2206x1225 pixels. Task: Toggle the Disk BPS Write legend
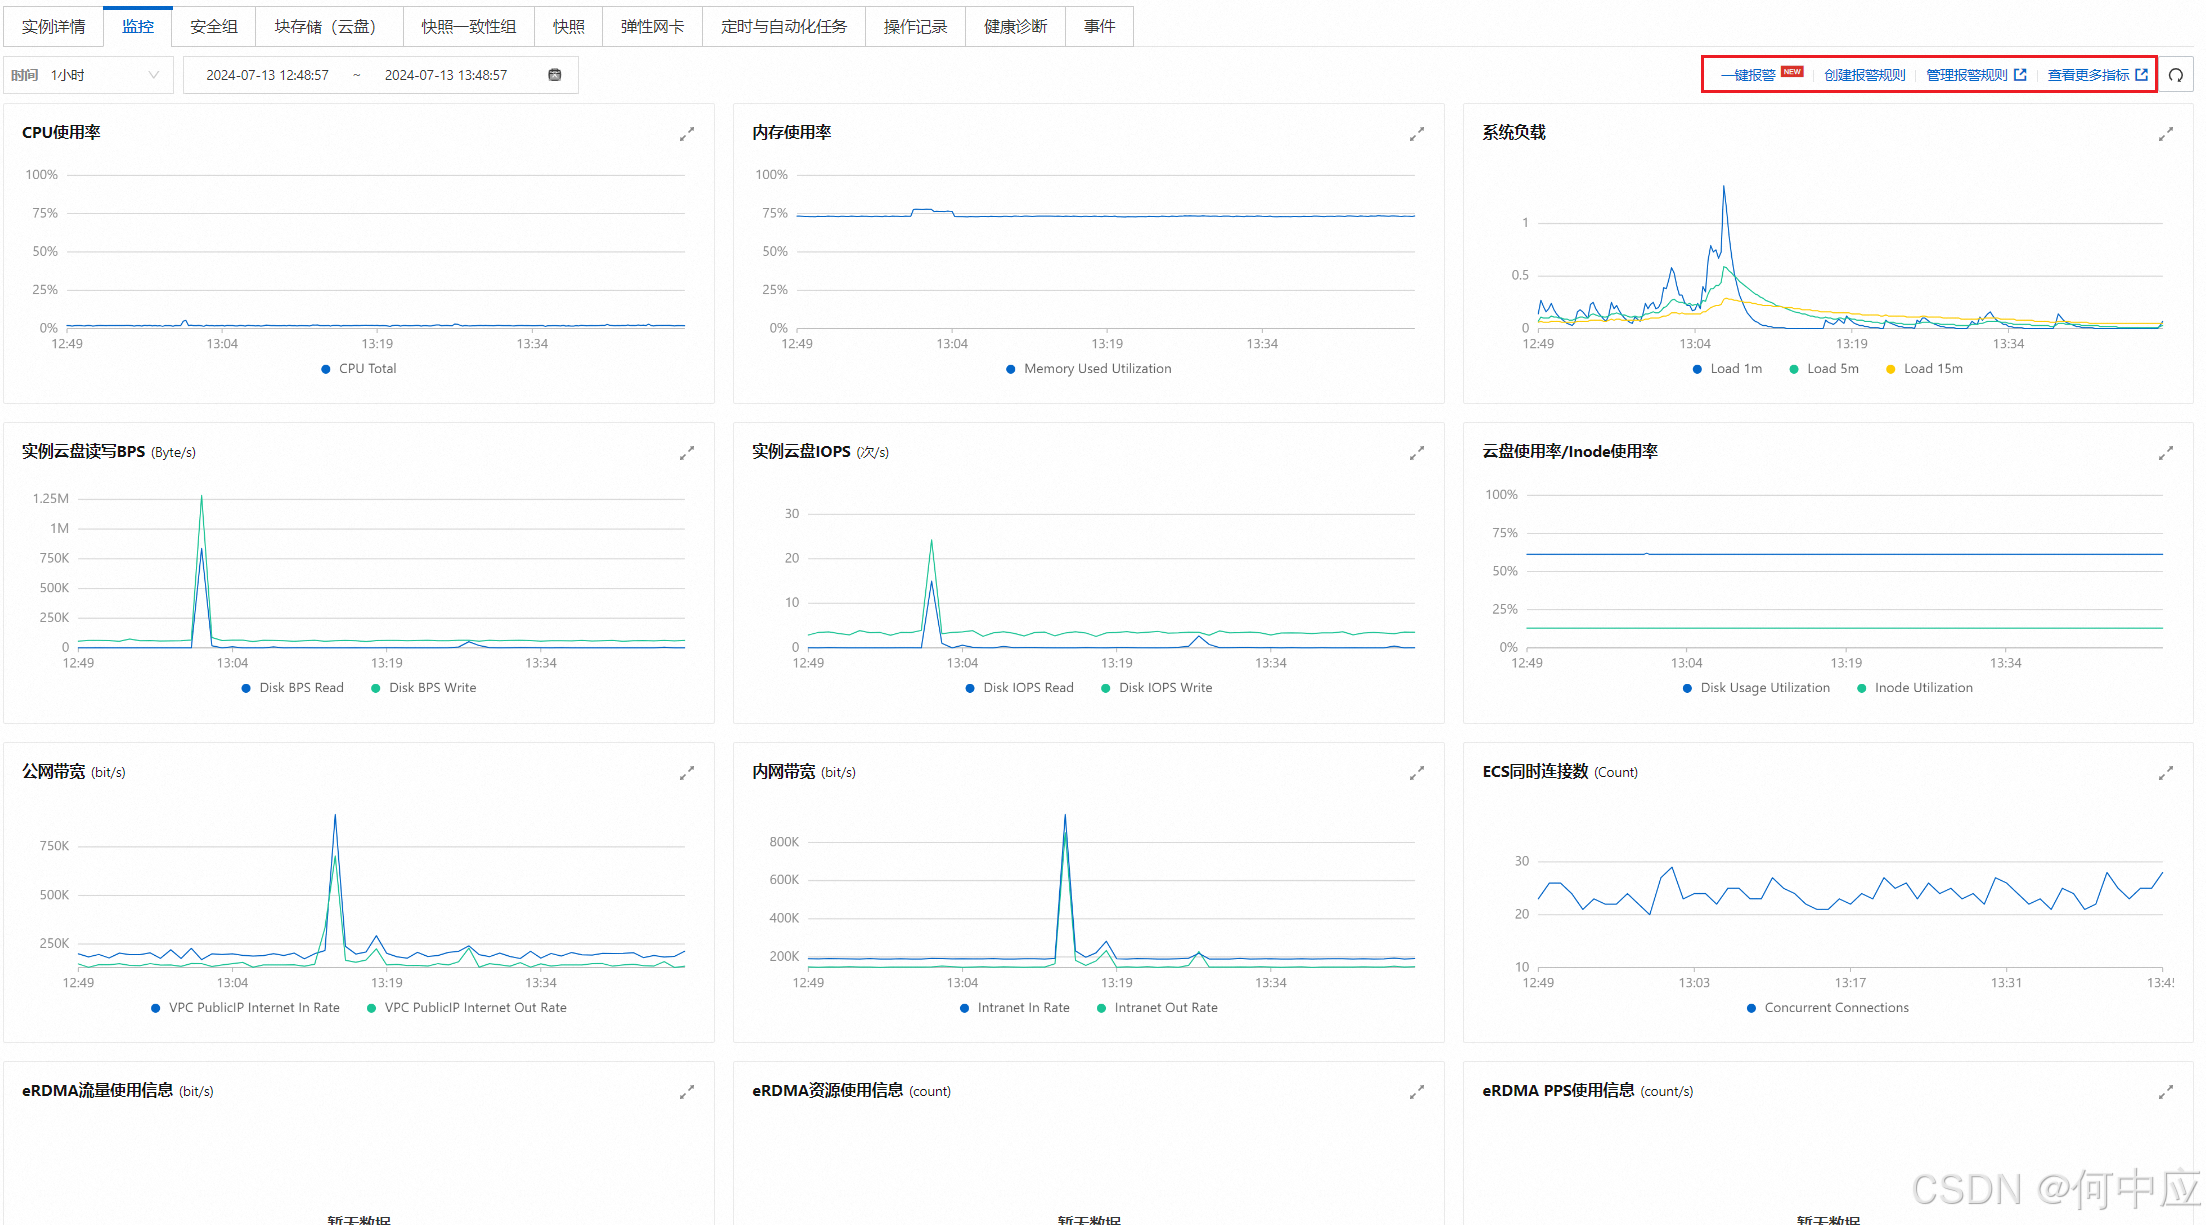tap(423, 688)
